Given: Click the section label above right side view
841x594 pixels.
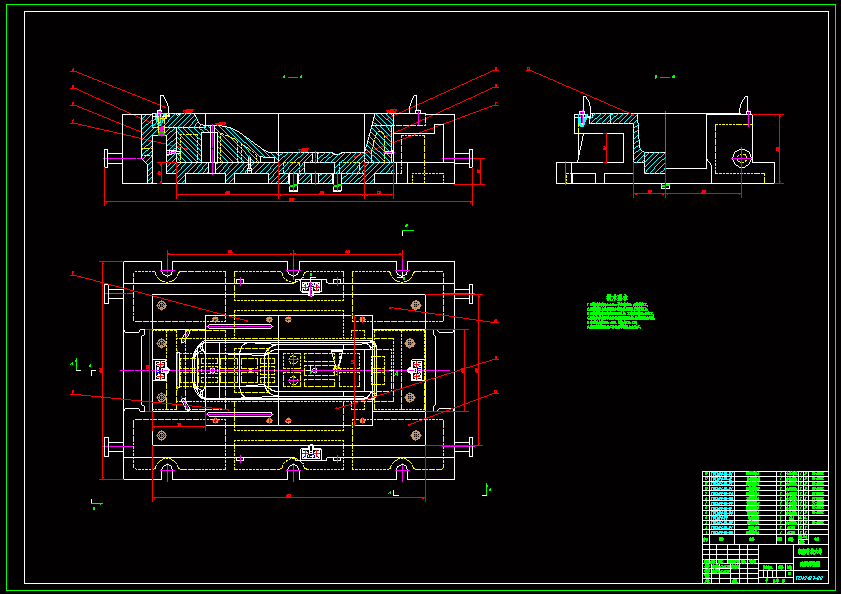Looking at the screenshot, I should pos(665,77).
